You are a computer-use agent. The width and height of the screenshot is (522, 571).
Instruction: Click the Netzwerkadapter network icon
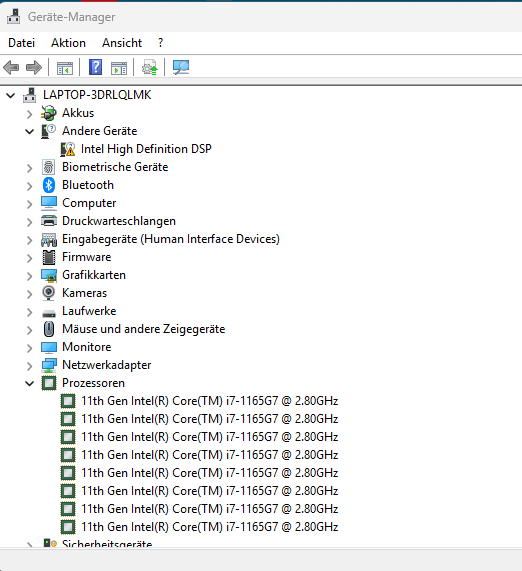[48, 365]
